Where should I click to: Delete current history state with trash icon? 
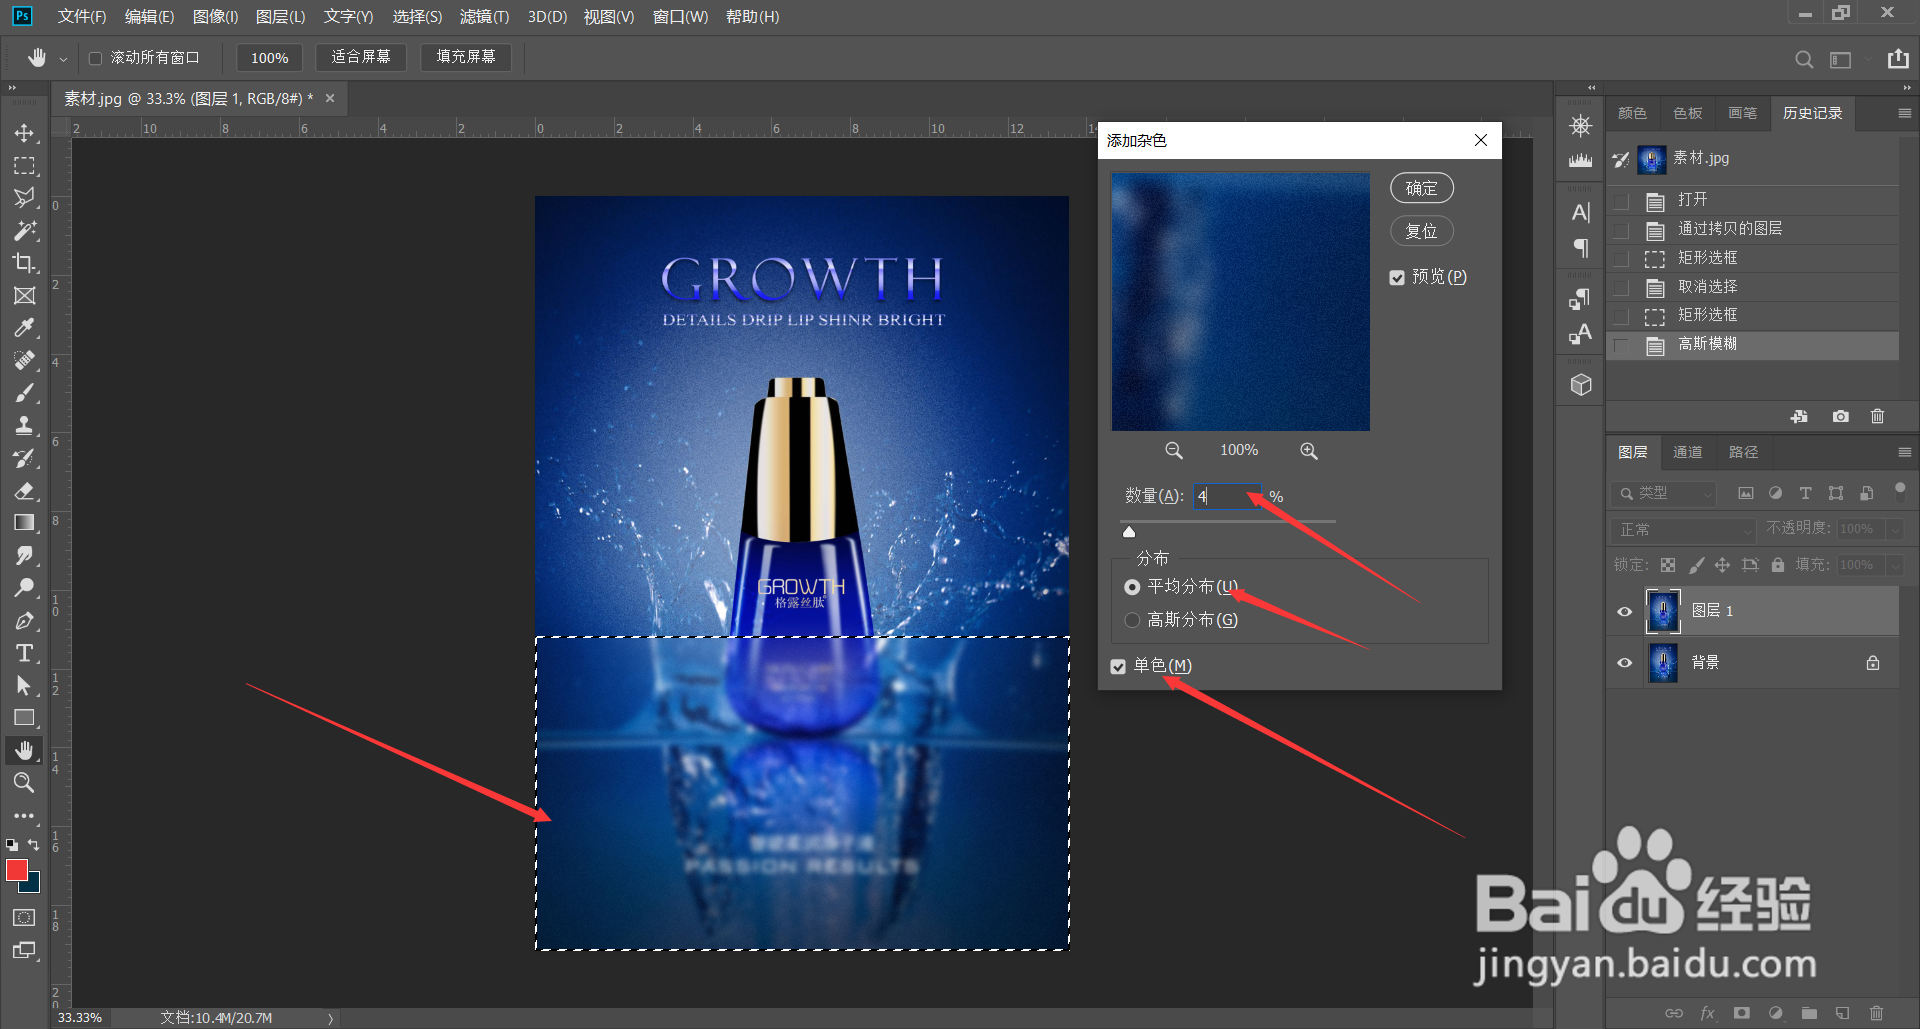[x=1877, y=417]
